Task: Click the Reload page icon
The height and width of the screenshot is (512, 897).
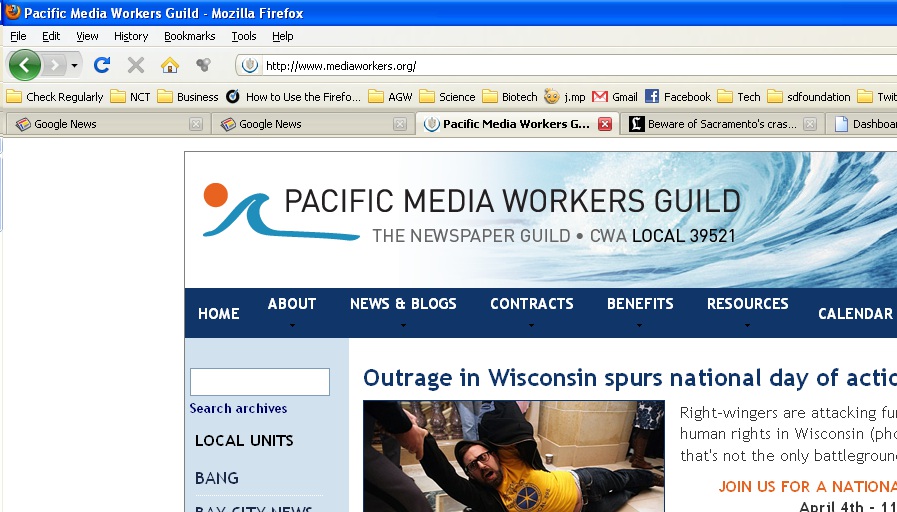Action: pos(101,65)
